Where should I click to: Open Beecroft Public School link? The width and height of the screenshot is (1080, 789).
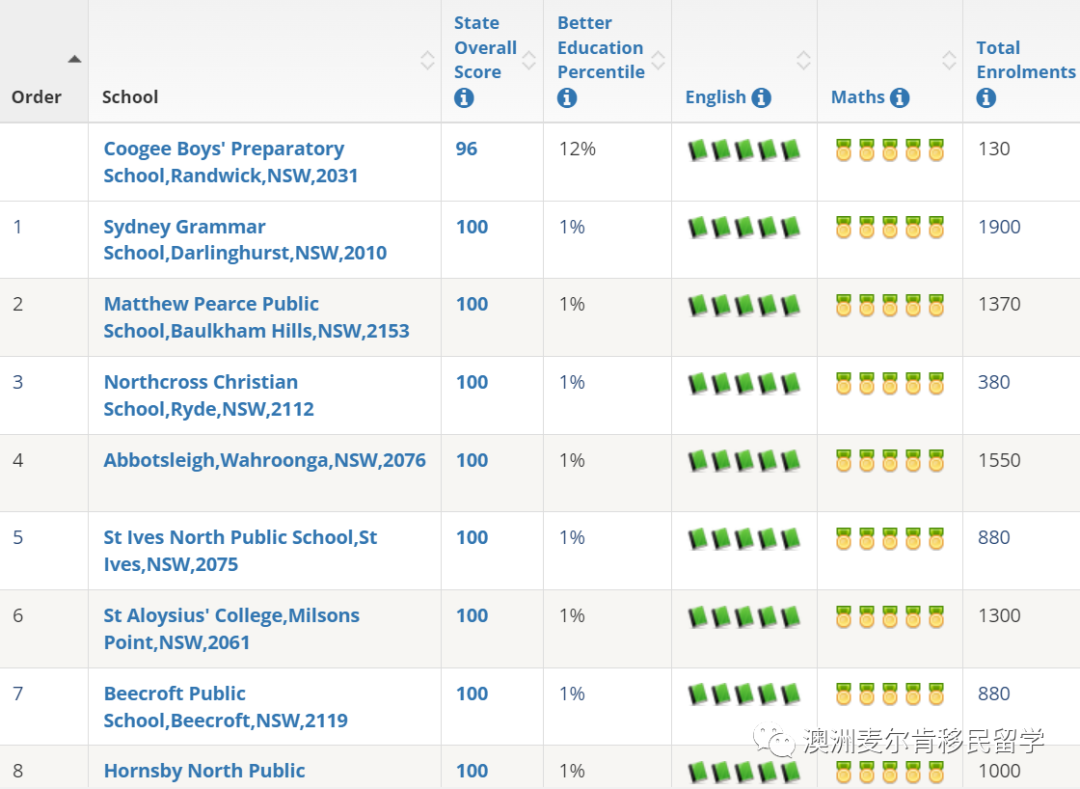pyautogui.click(x=225, y=706)
